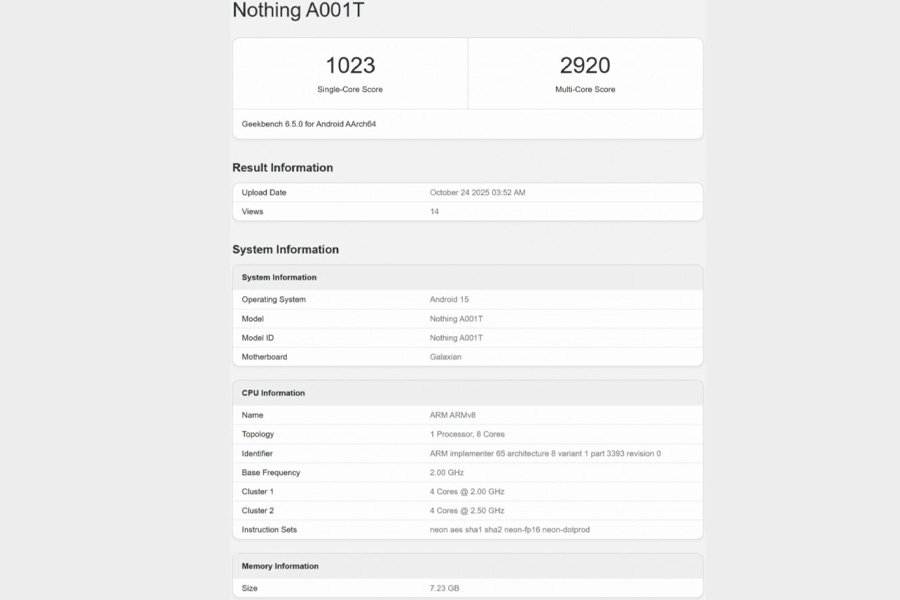
Task: Click the Android 15 operating system value
Action: tap(449, 299)
